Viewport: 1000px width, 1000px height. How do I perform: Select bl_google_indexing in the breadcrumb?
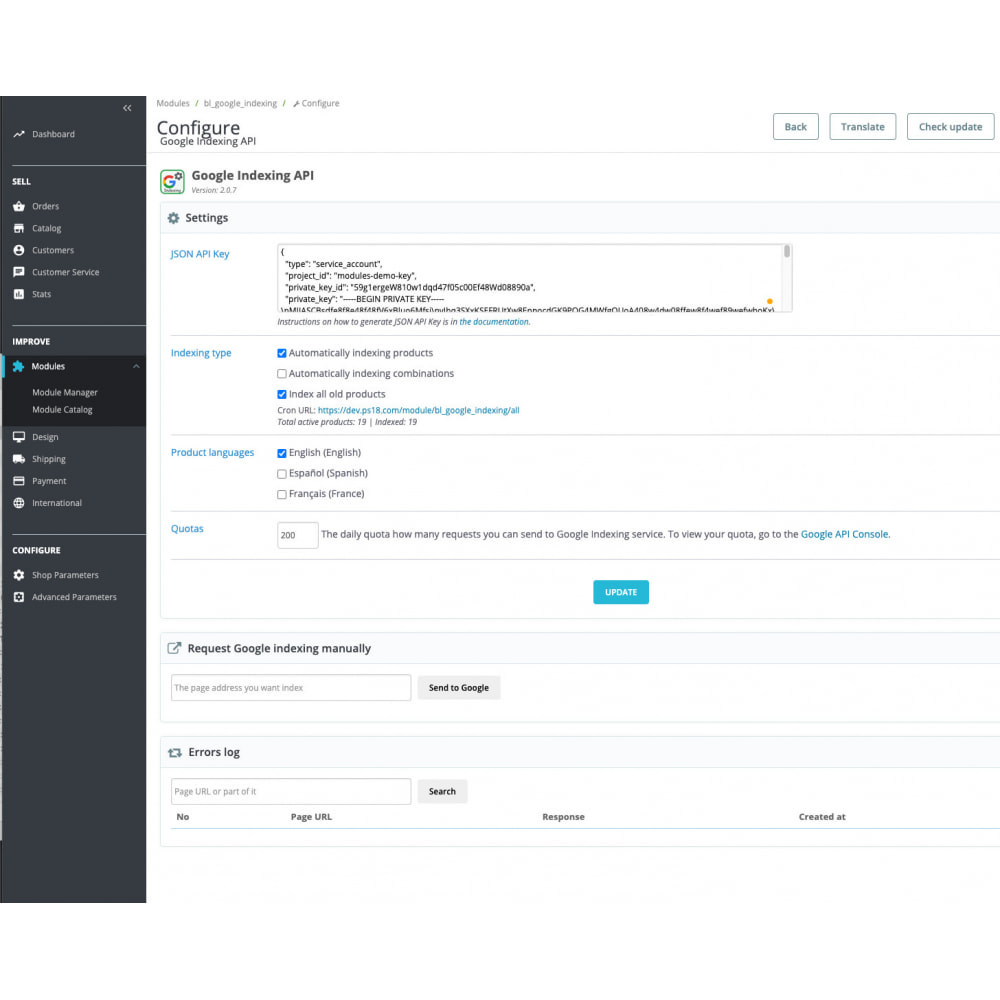coord(240,103)
